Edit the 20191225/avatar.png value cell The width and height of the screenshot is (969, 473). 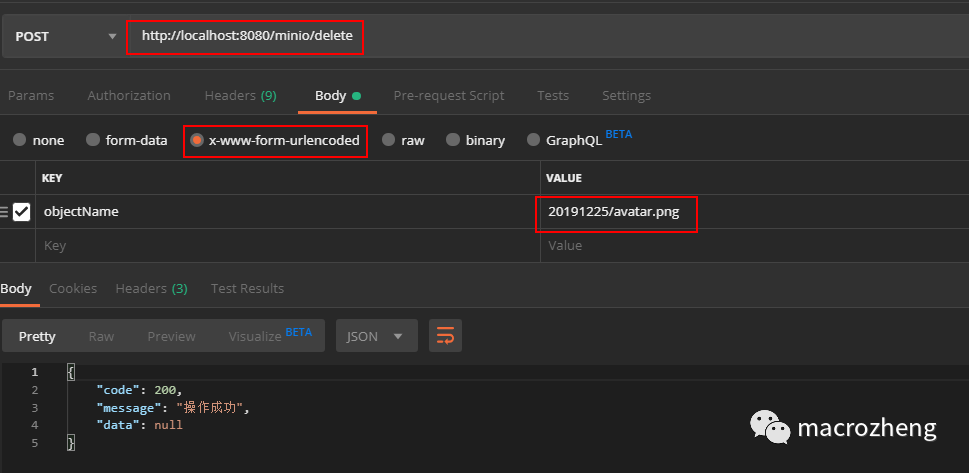(x=754, y=211)
